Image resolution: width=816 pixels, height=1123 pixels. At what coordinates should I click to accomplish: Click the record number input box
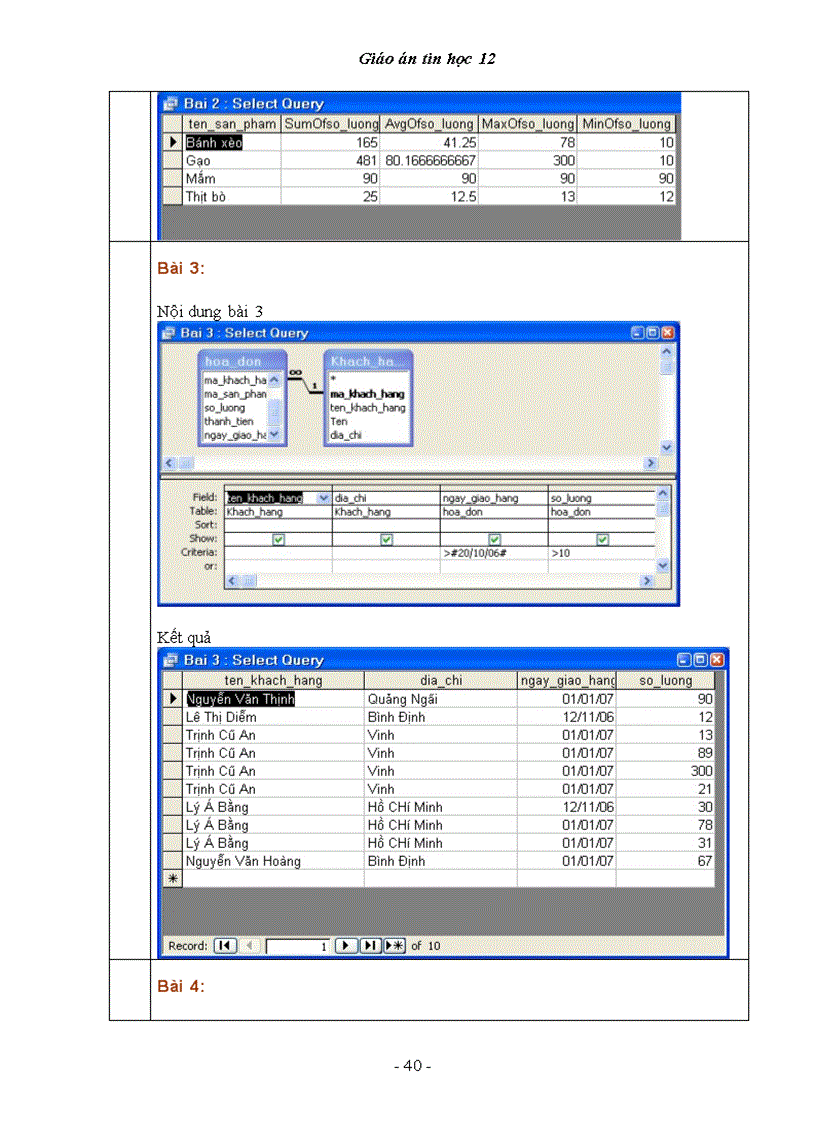click(298, 945)
